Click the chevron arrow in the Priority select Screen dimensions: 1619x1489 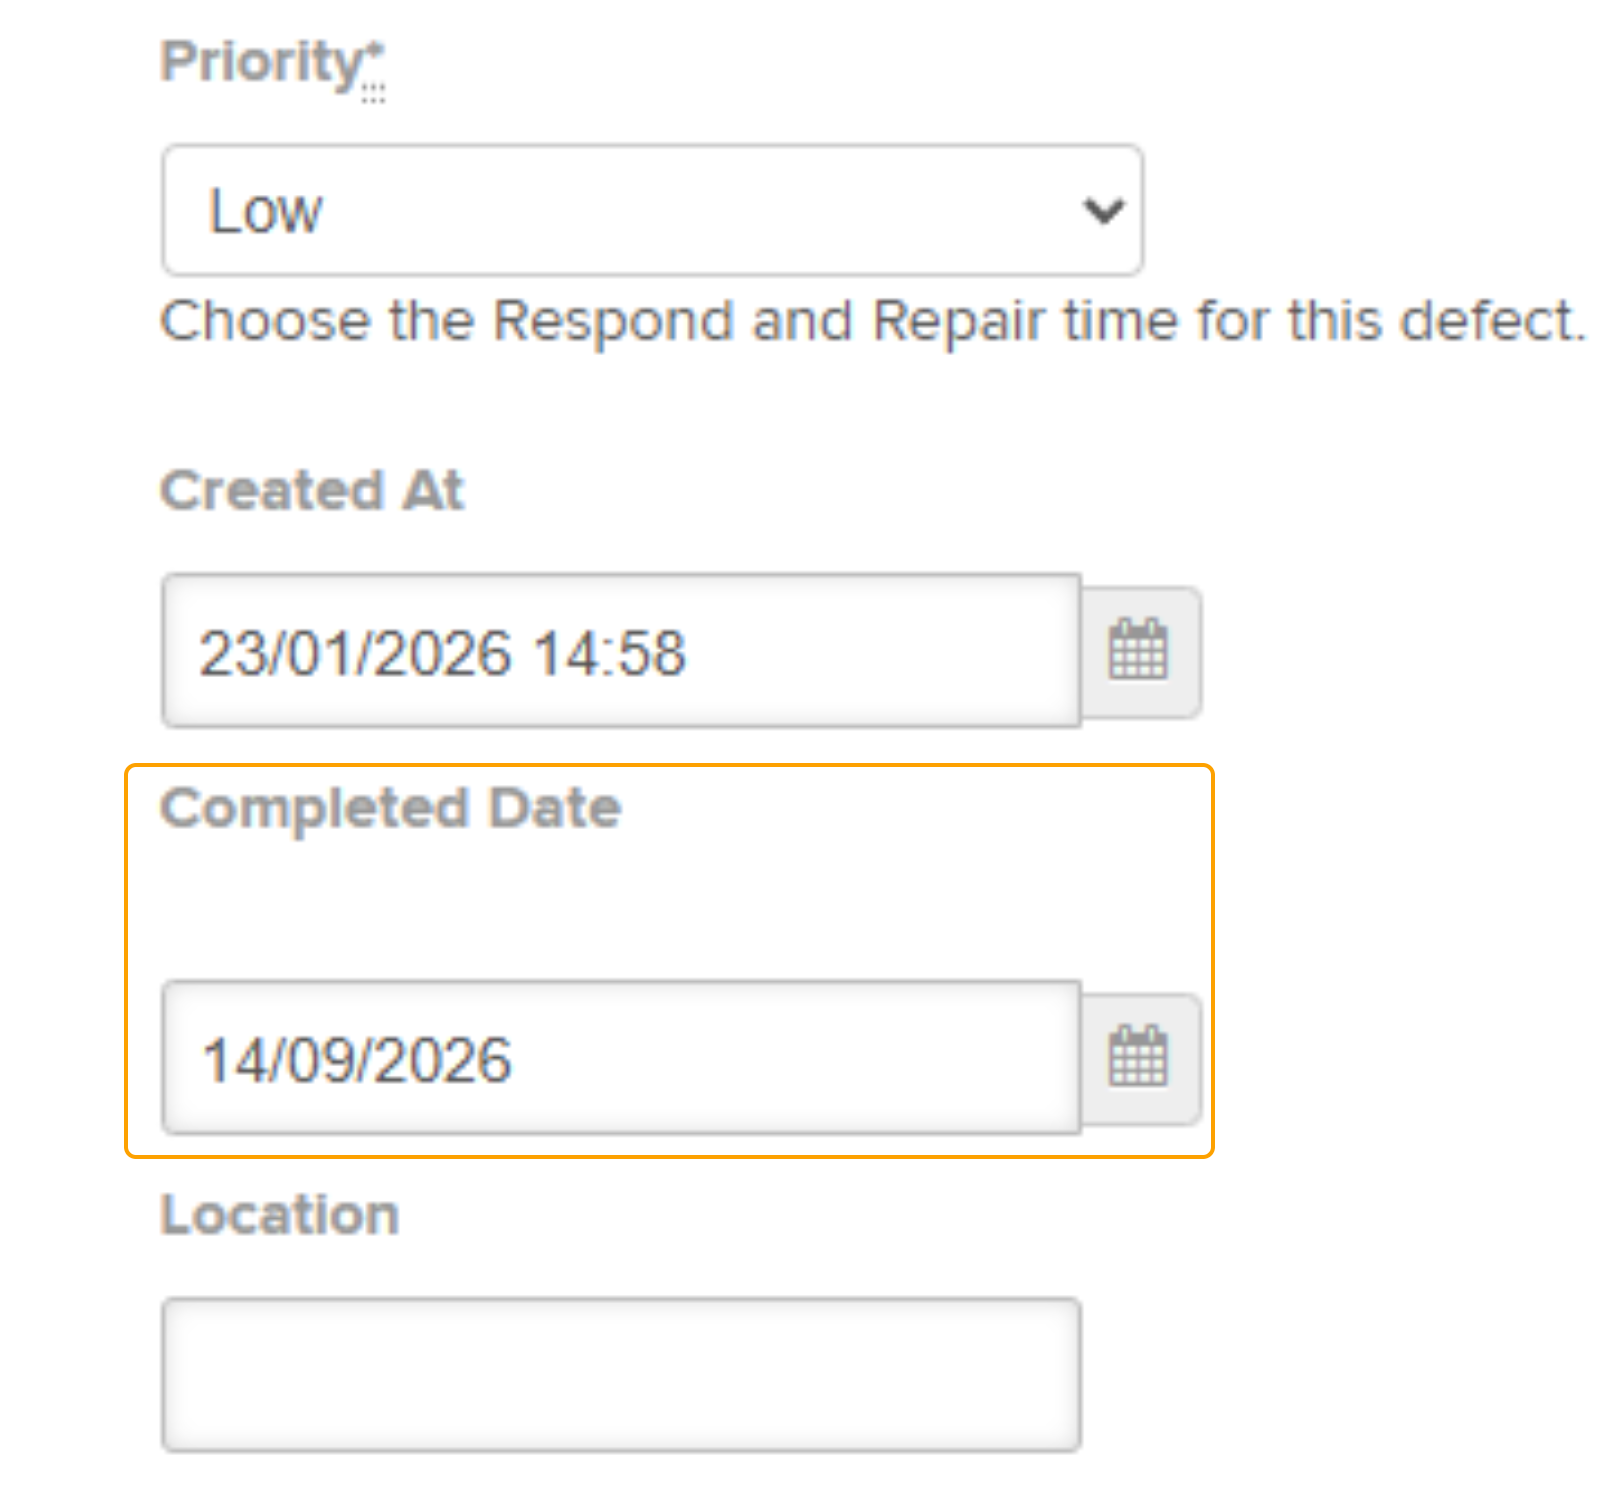1103,210
